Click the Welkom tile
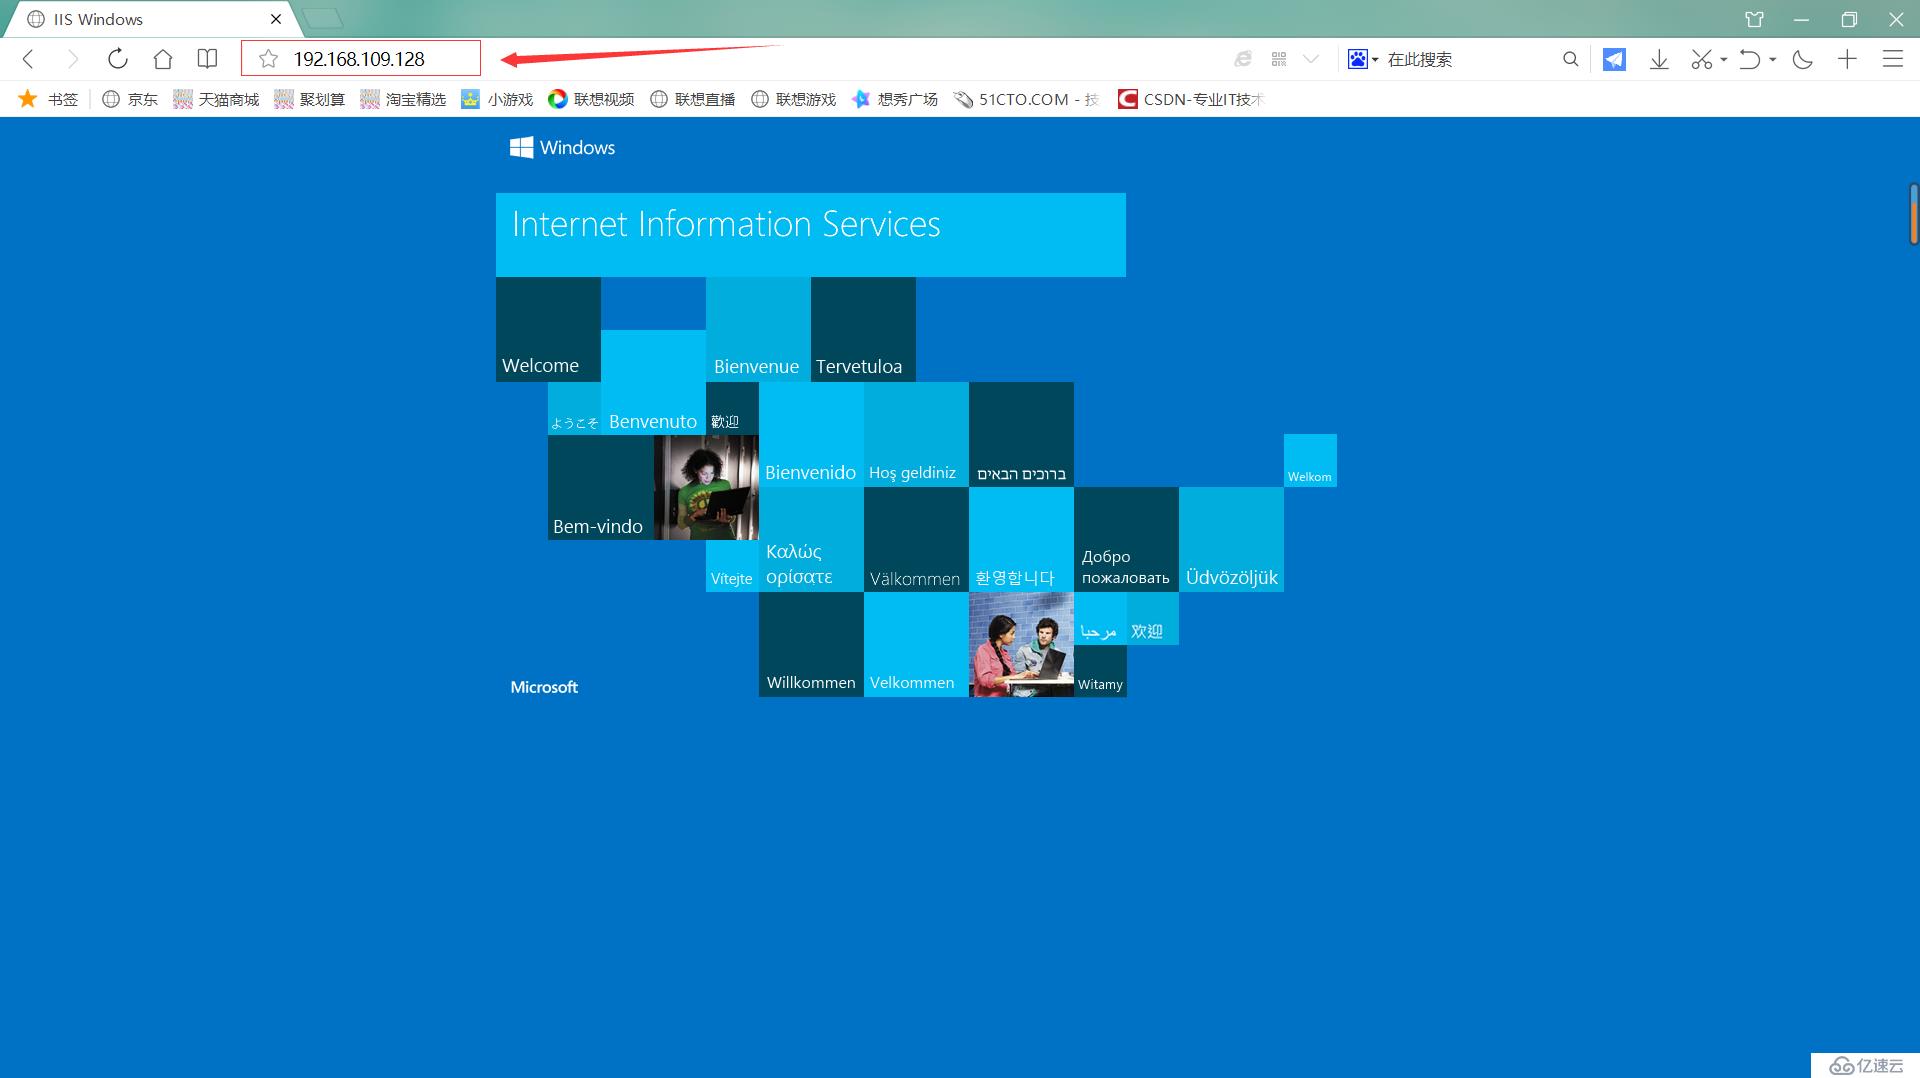 click(x=1310, y=460)
